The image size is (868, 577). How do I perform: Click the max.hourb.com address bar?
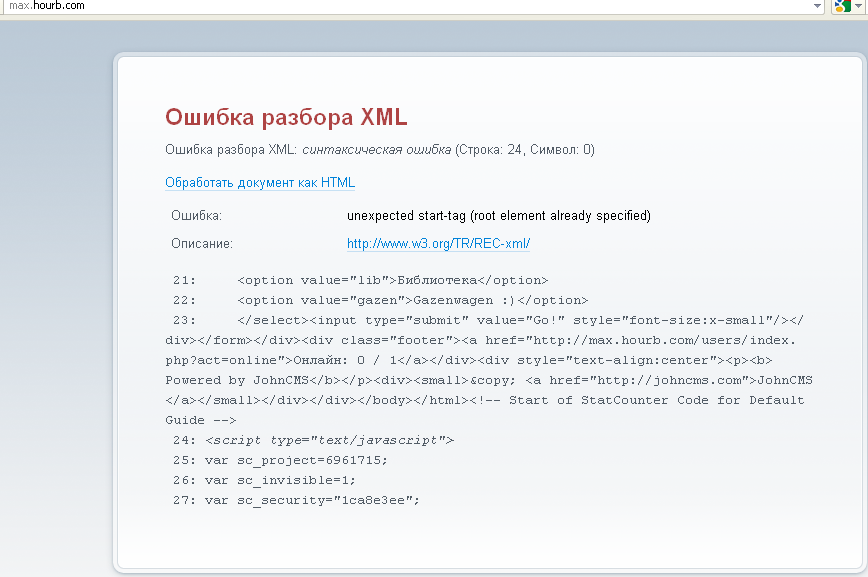tap(400, 6)
